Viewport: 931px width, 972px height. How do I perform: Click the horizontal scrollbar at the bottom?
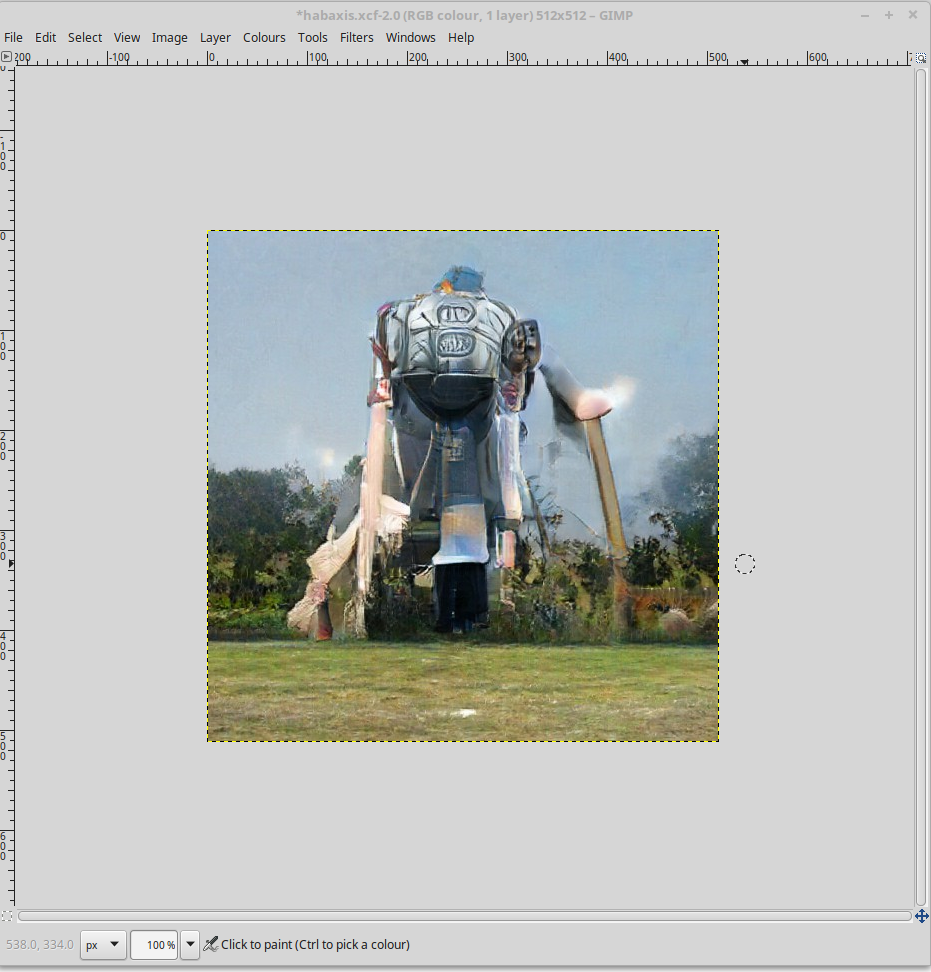(x=464, y=916)
